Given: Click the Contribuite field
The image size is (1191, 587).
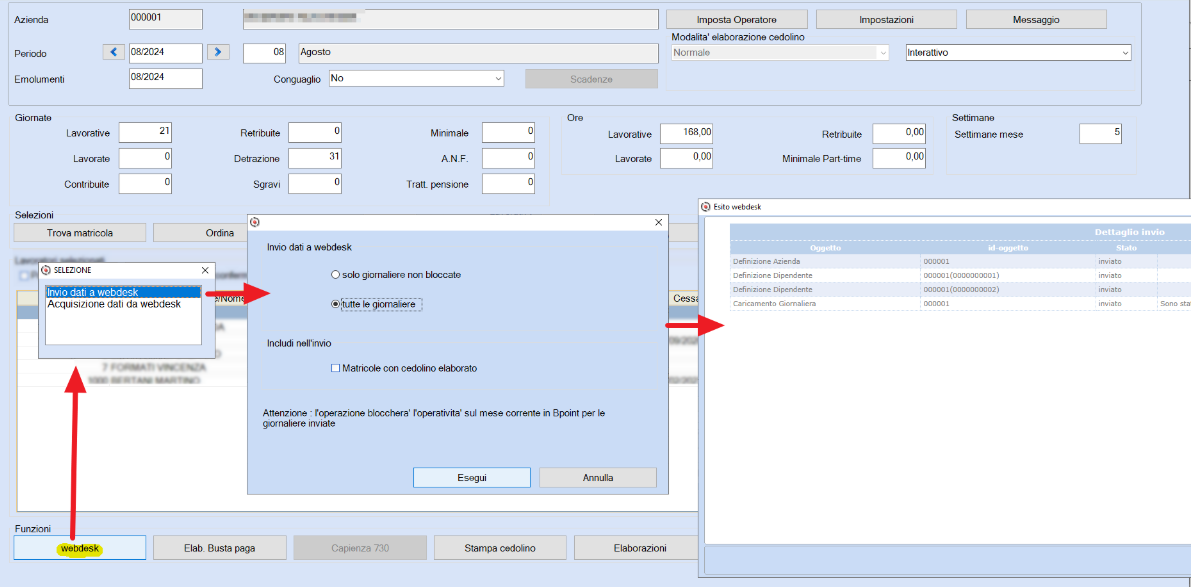Looking at the screenshot, I should coord(145,184).
